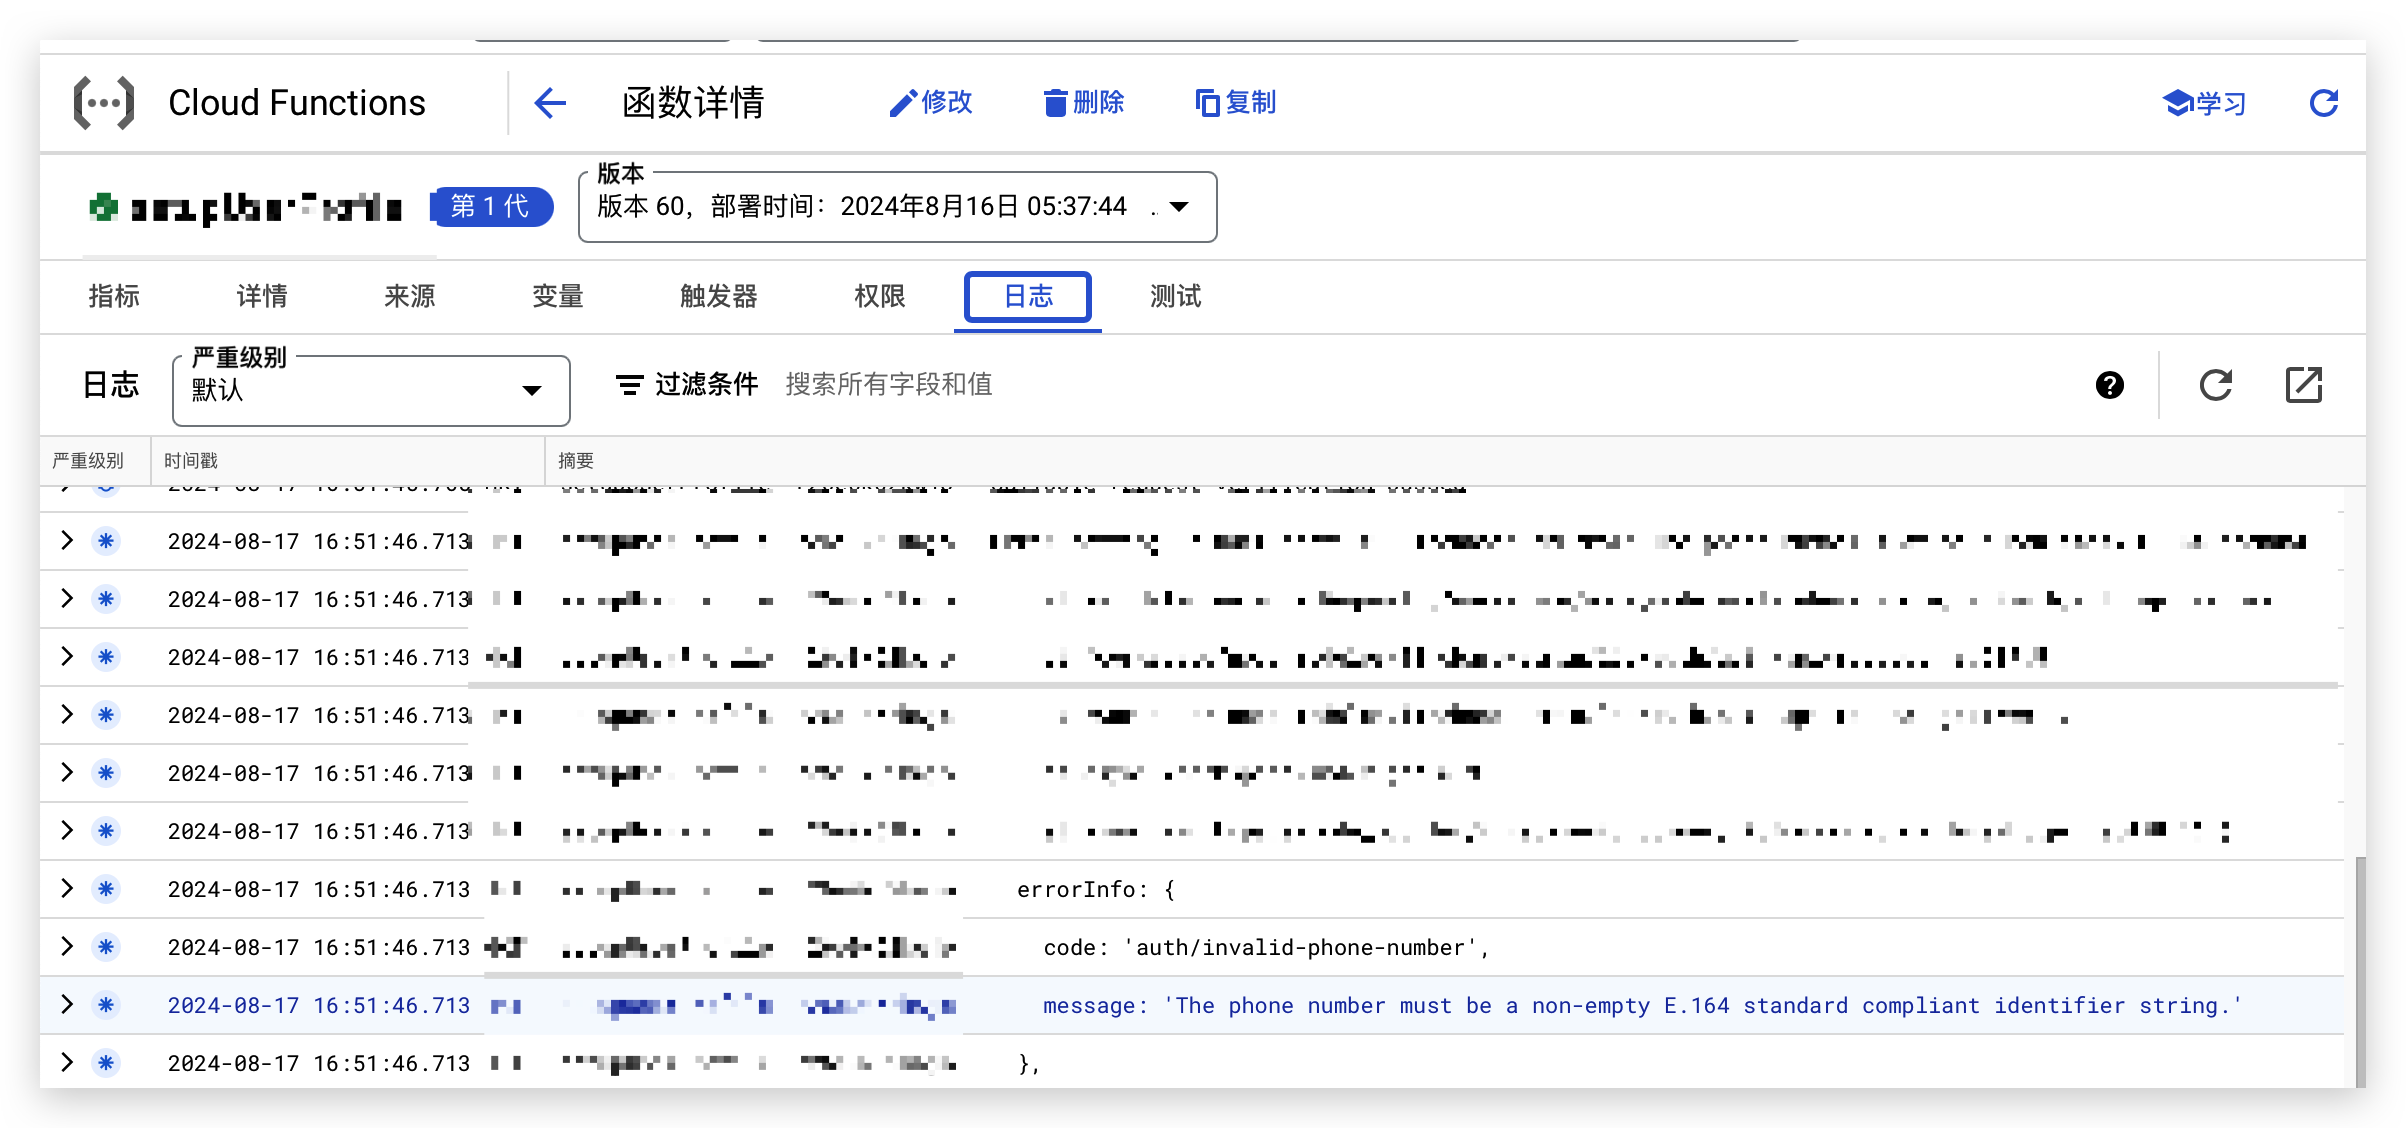Switch to the 指标 tab
2406x1128 pixels.
pyautogui.click(x=114, y=296)
